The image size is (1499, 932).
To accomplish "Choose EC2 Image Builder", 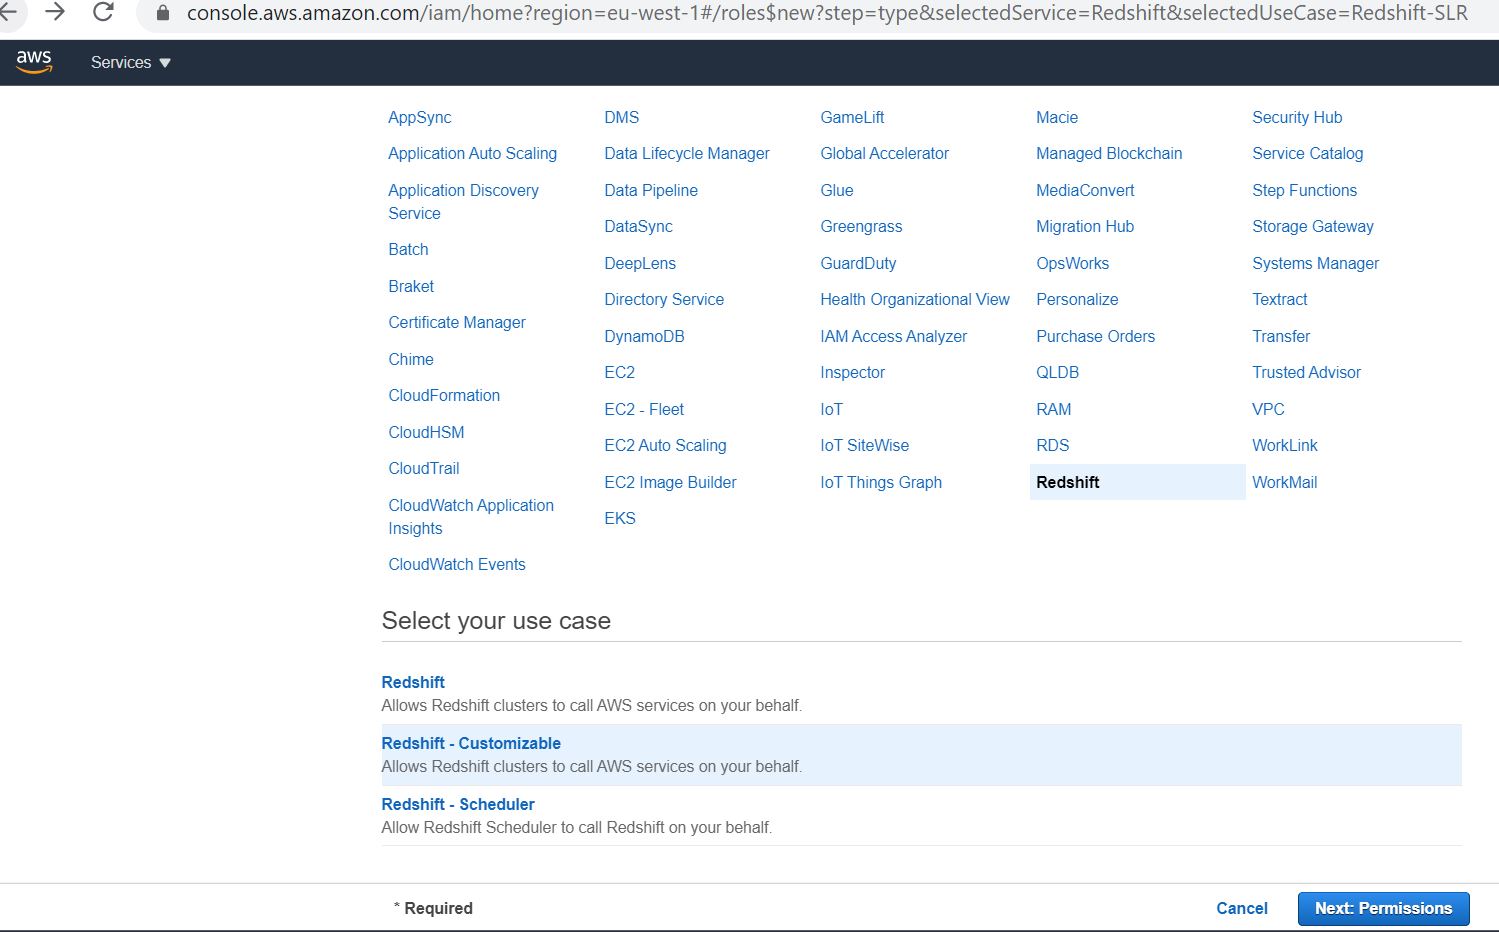I will tap(670, 482).
